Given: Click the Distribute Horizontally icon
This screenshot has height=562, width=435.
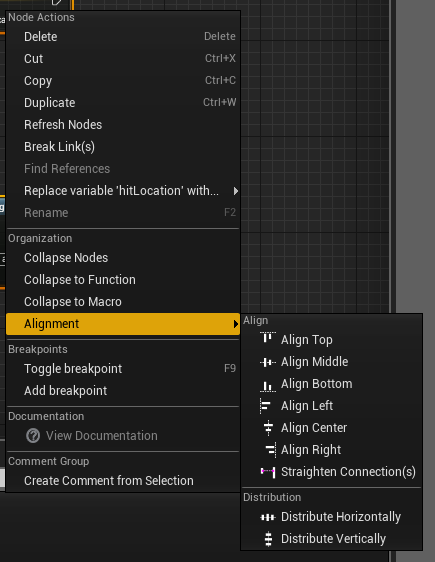Looking at the screenshot, I should pyautogui.click(x=268, y=517).
